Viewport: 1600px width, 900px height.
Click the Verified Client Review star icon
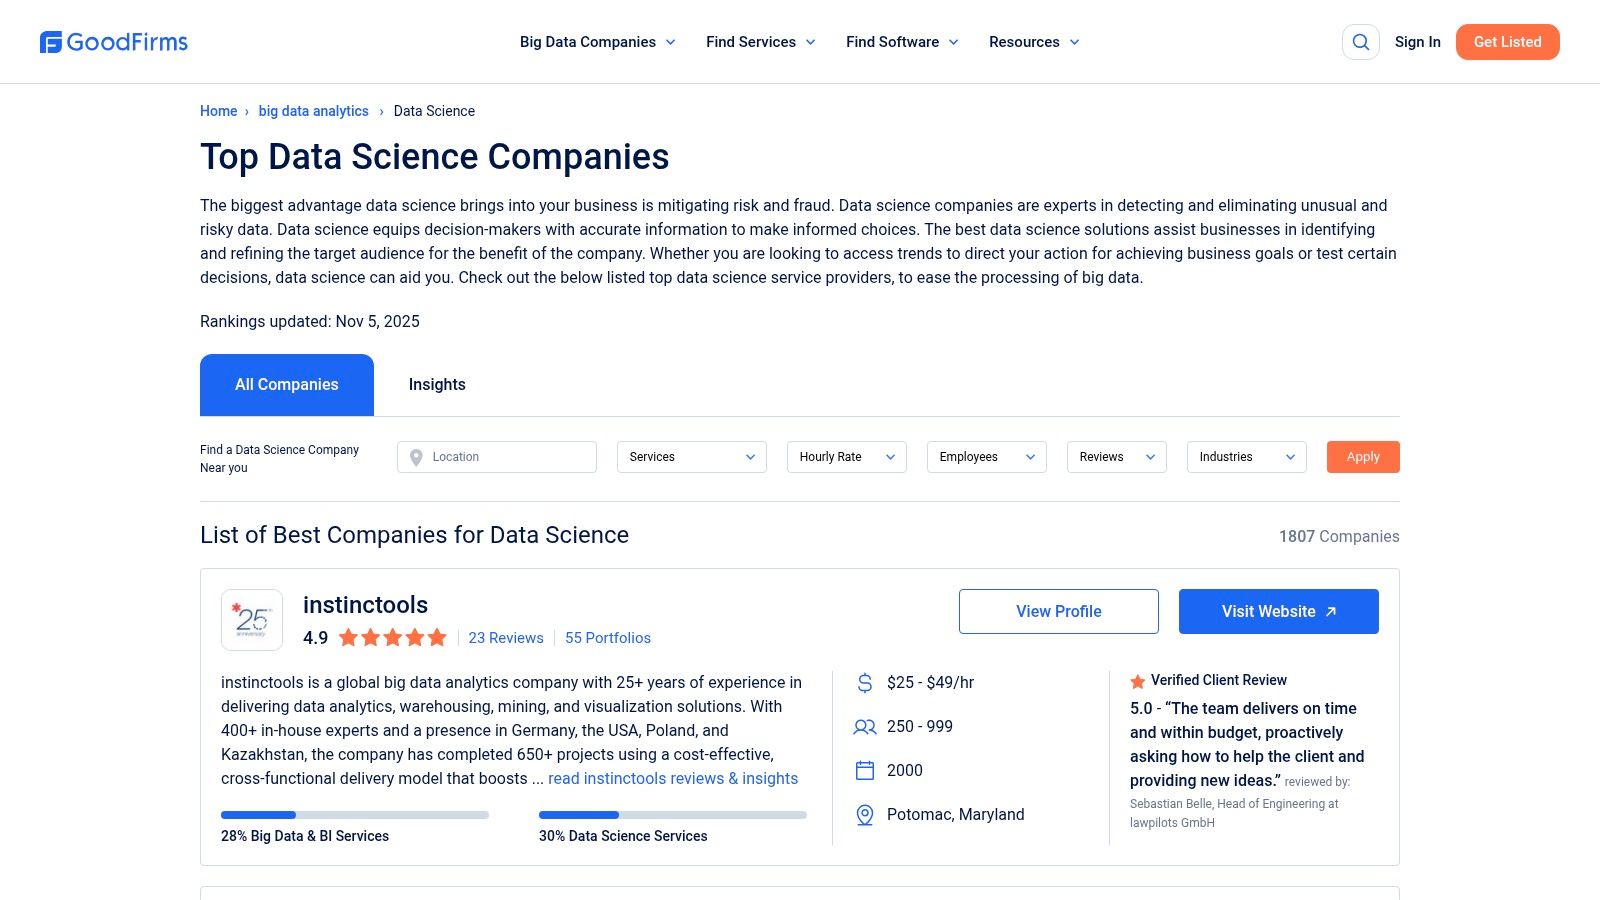[x=1137, y=681]
